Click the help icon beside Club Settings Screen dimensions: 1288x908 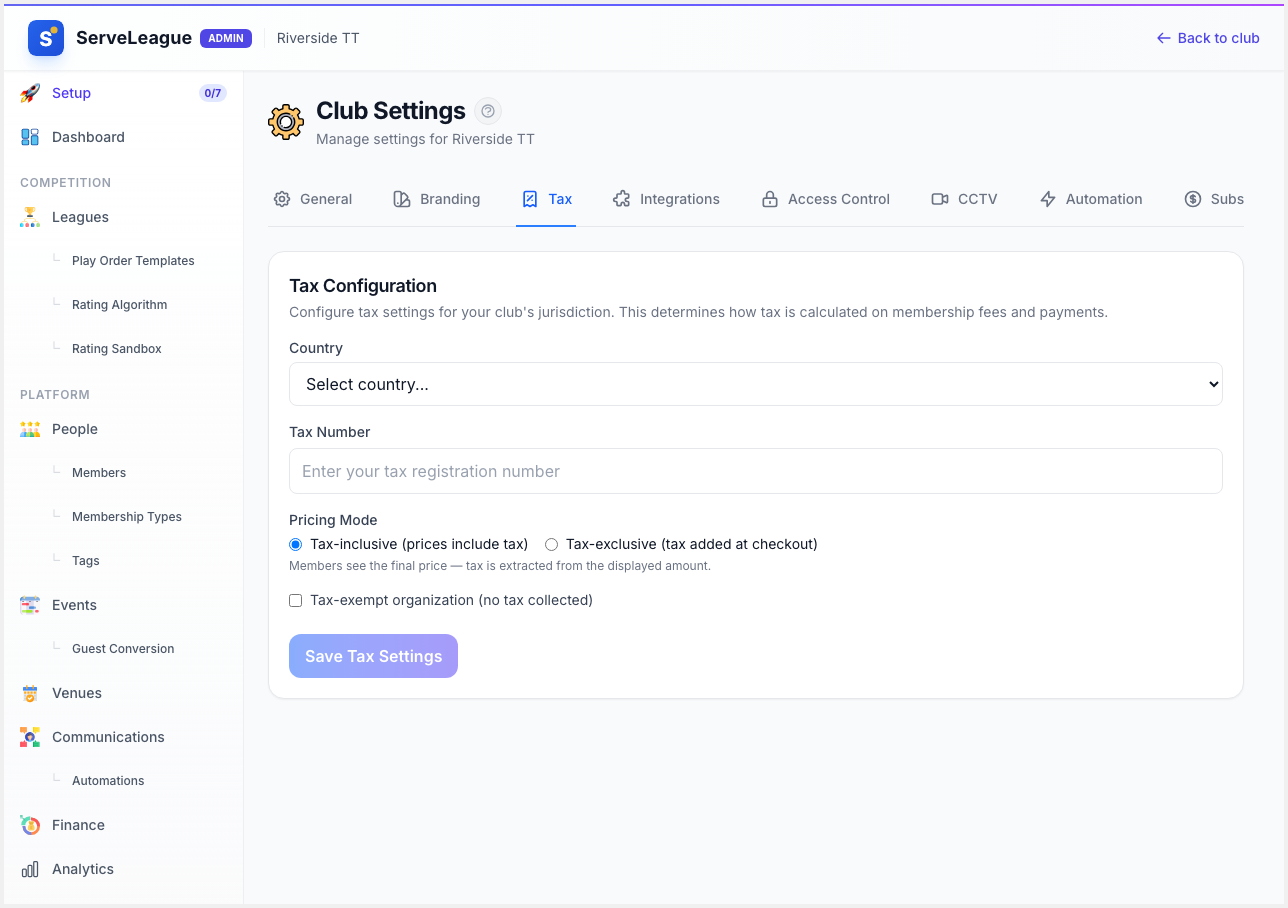(x=488, y=111)
